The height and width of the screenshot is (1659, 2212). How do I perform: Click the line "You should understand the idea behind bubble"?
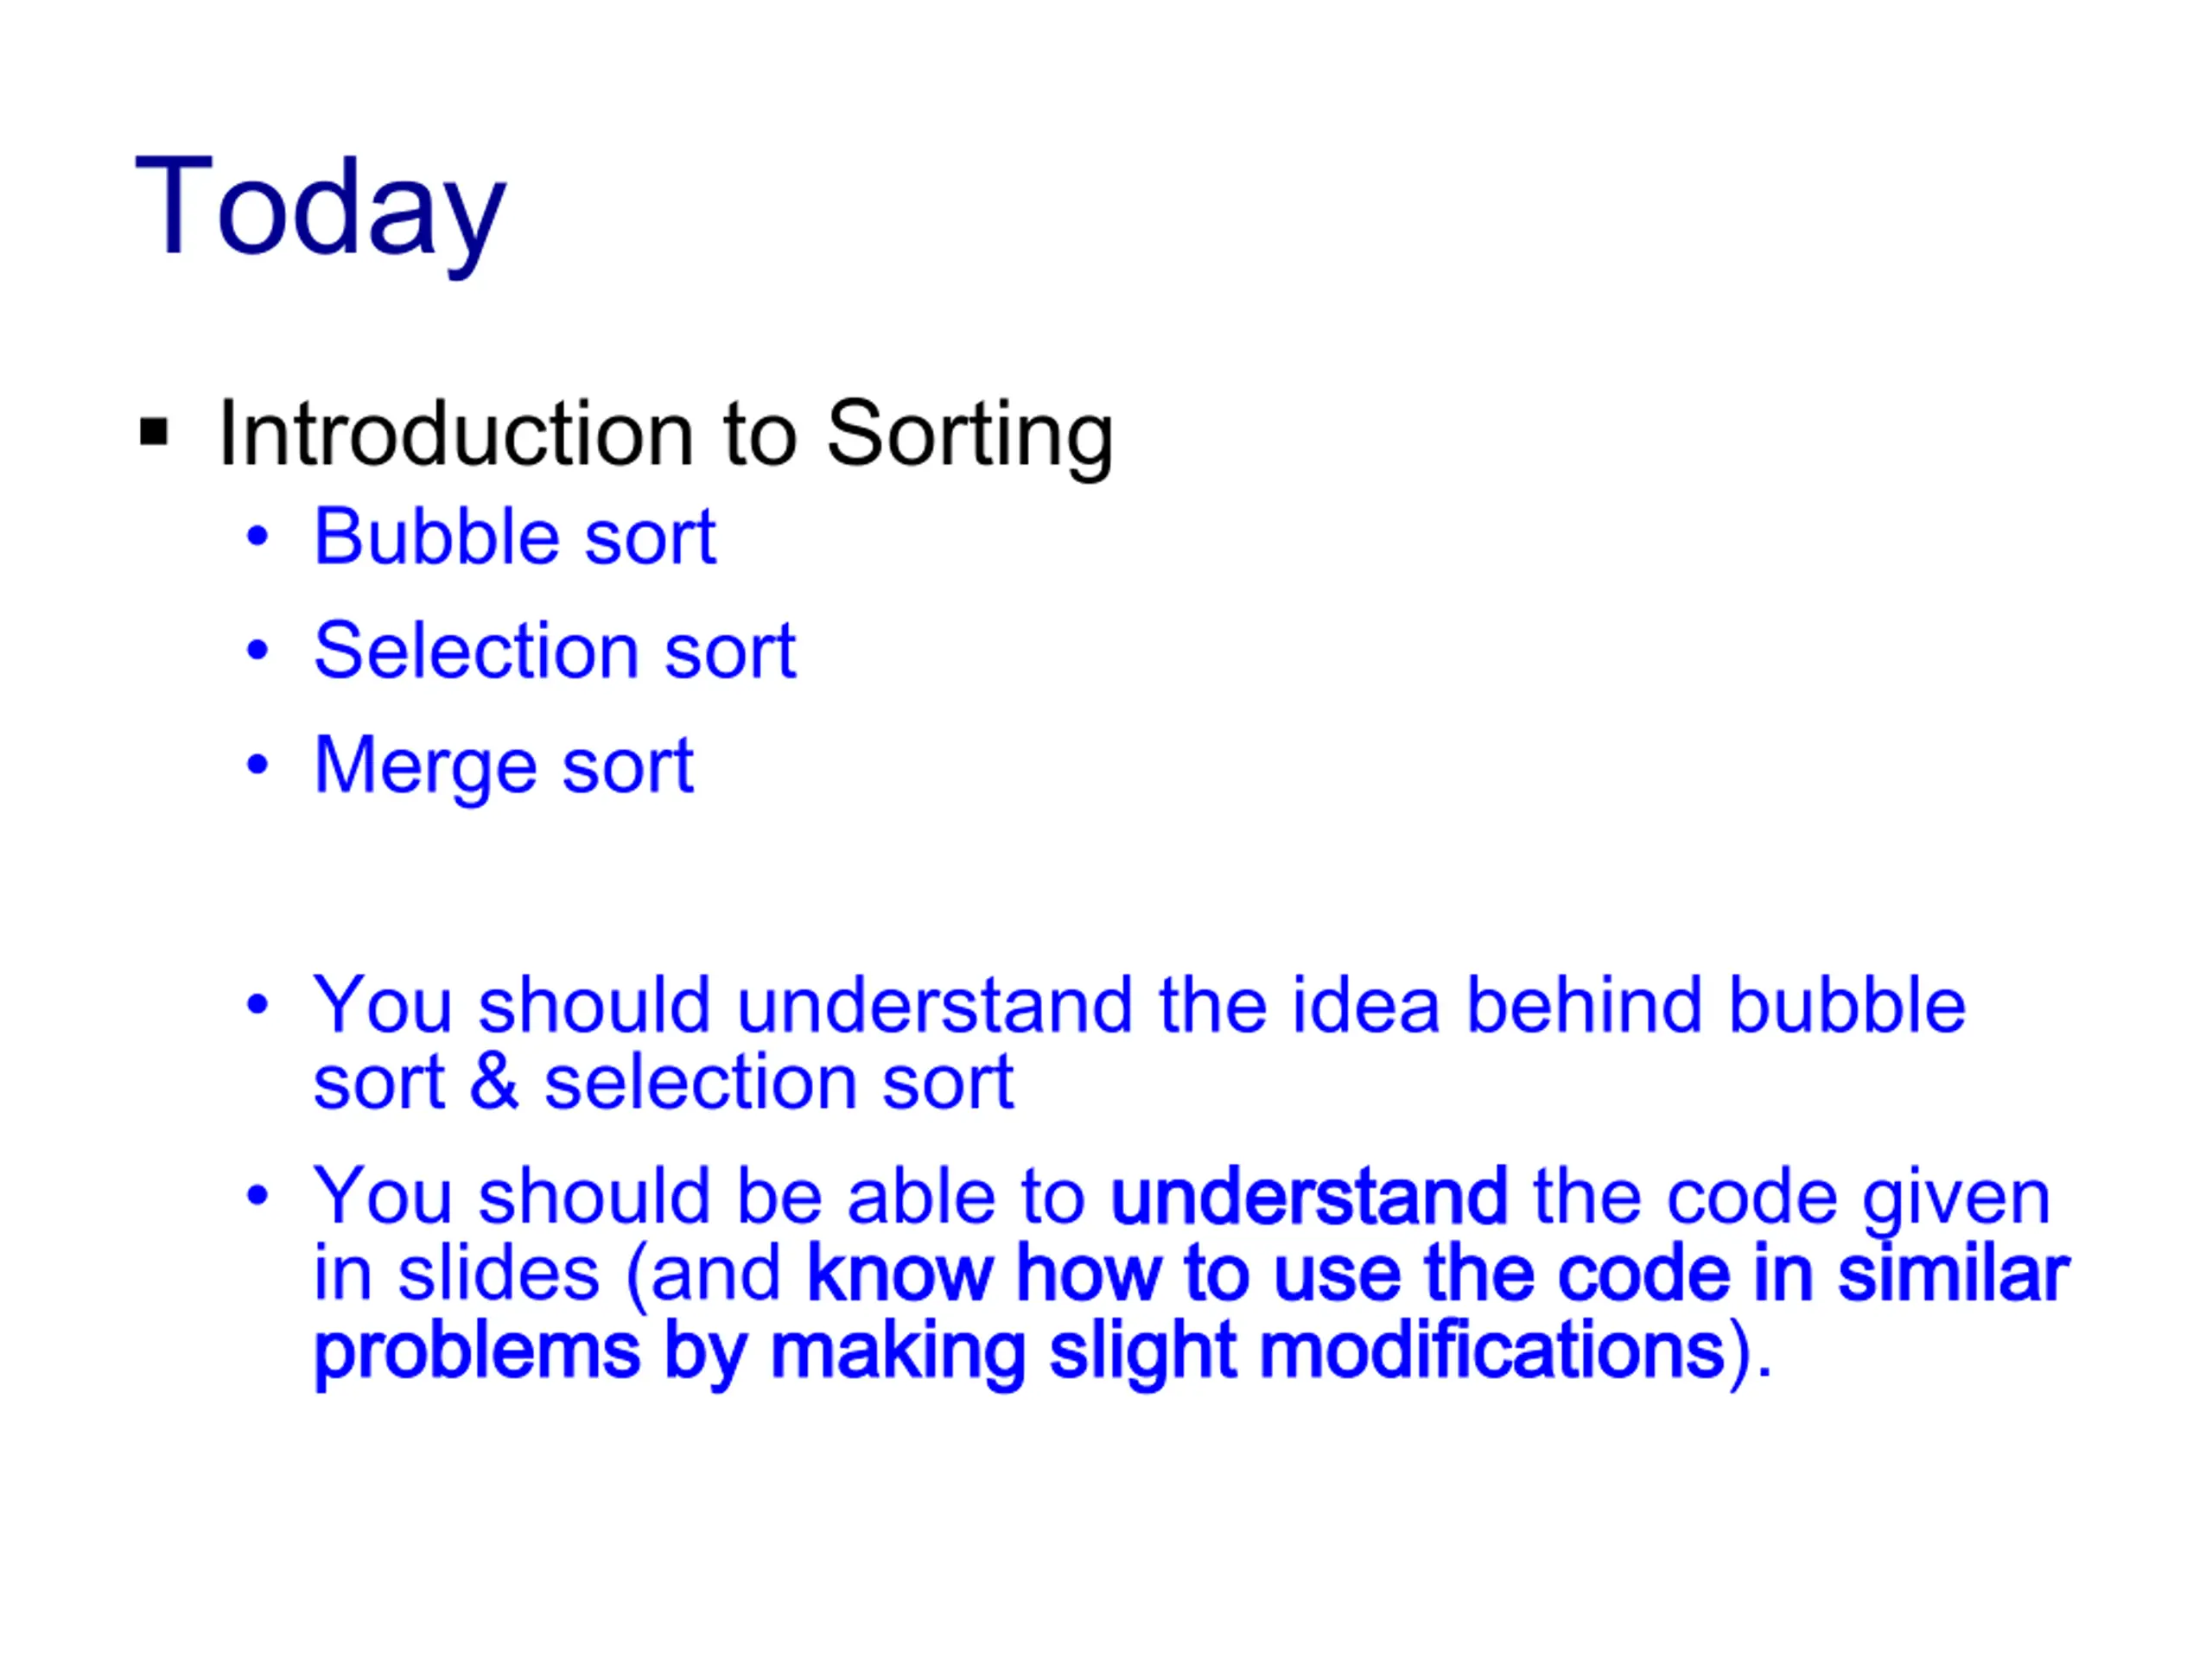coord(1140,1004)
